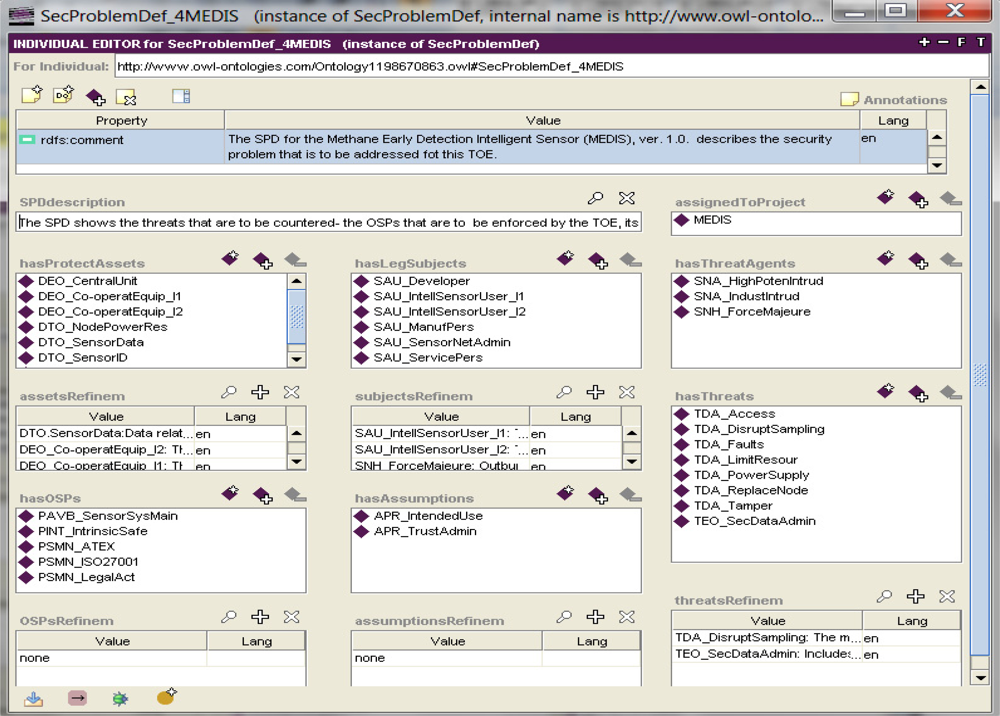The height and width of the screenshot is (716, 1000).
Task: Toggle the panel layout icon beside annotation tools
Action: click(x=181, y=97)
